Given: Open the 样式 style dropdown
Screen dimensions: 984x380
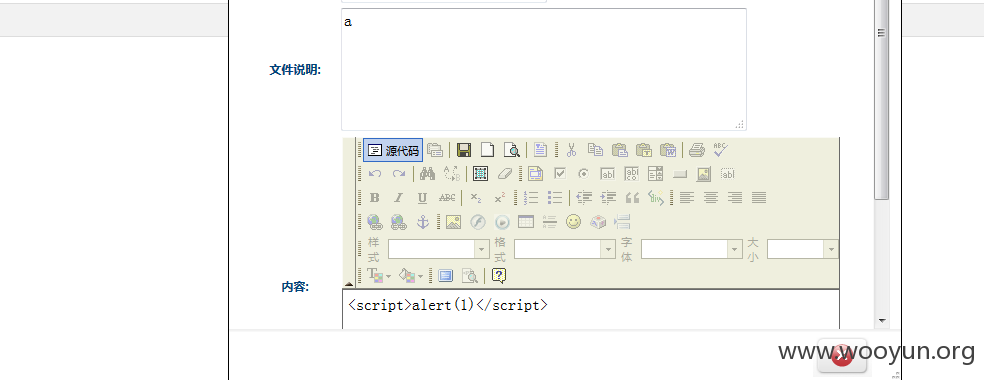Looking at the screenshot, I should [x=439, y=249].
